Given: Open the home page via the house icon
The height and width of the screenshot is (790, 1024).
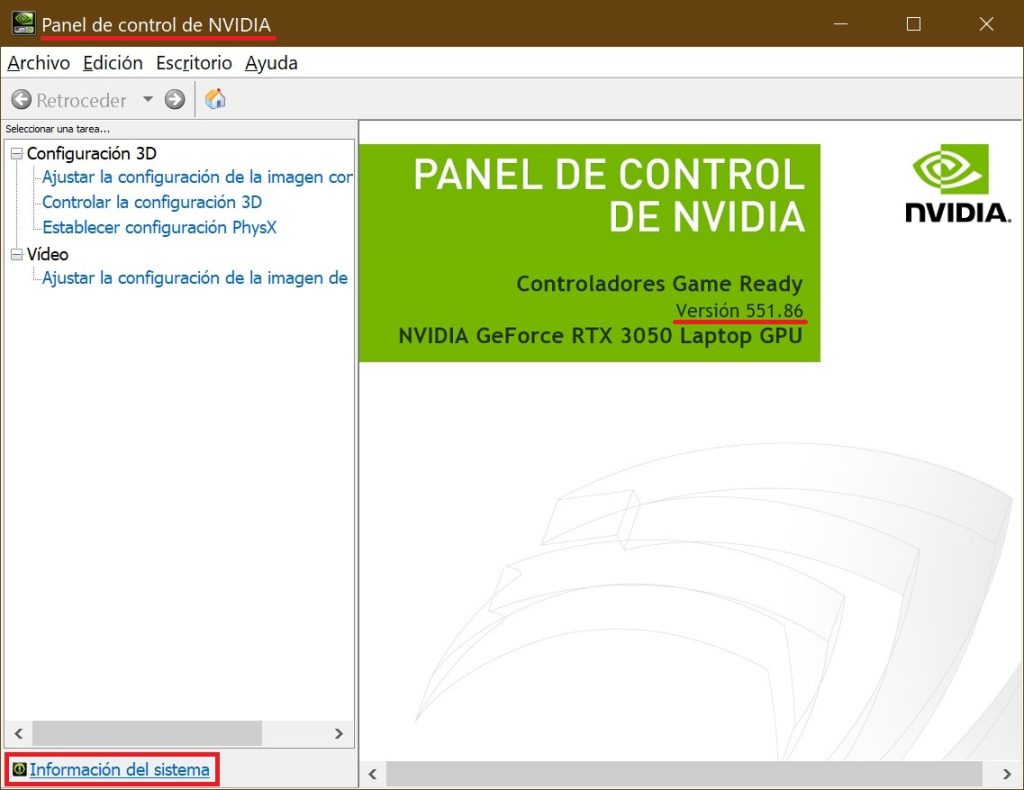Looking at the screenshot, I should click(x=215, y=100).
